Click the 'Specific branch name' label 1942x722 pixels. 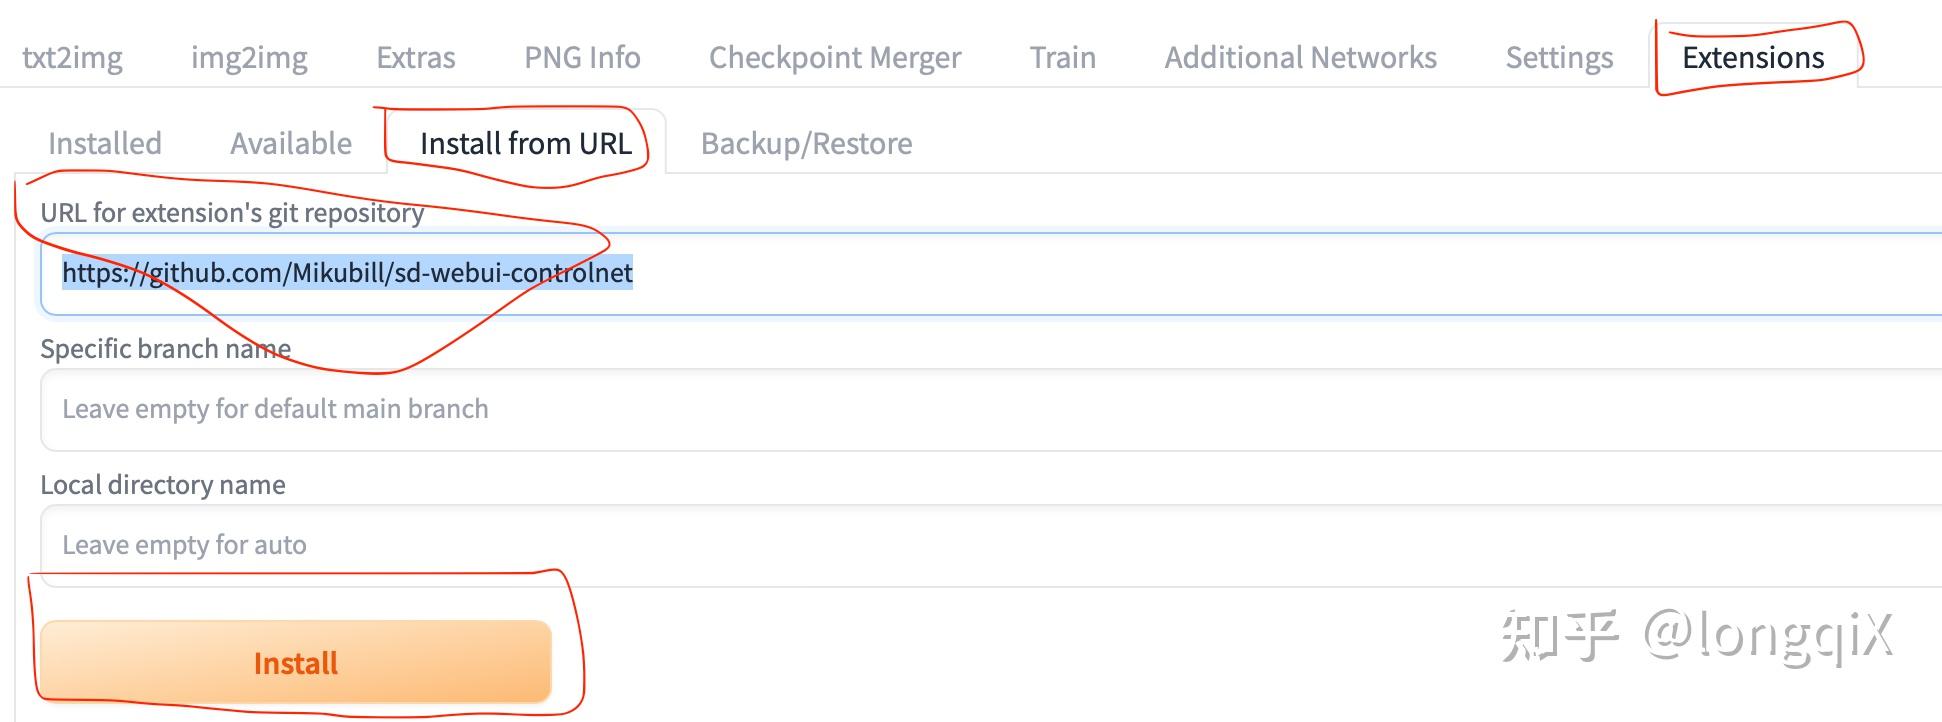coord(165,349)
